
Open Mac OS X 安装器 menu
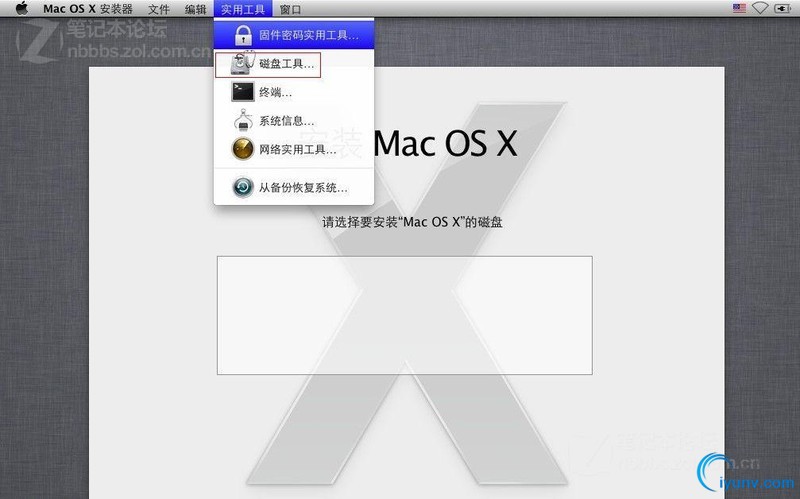(x=88, y=9)
